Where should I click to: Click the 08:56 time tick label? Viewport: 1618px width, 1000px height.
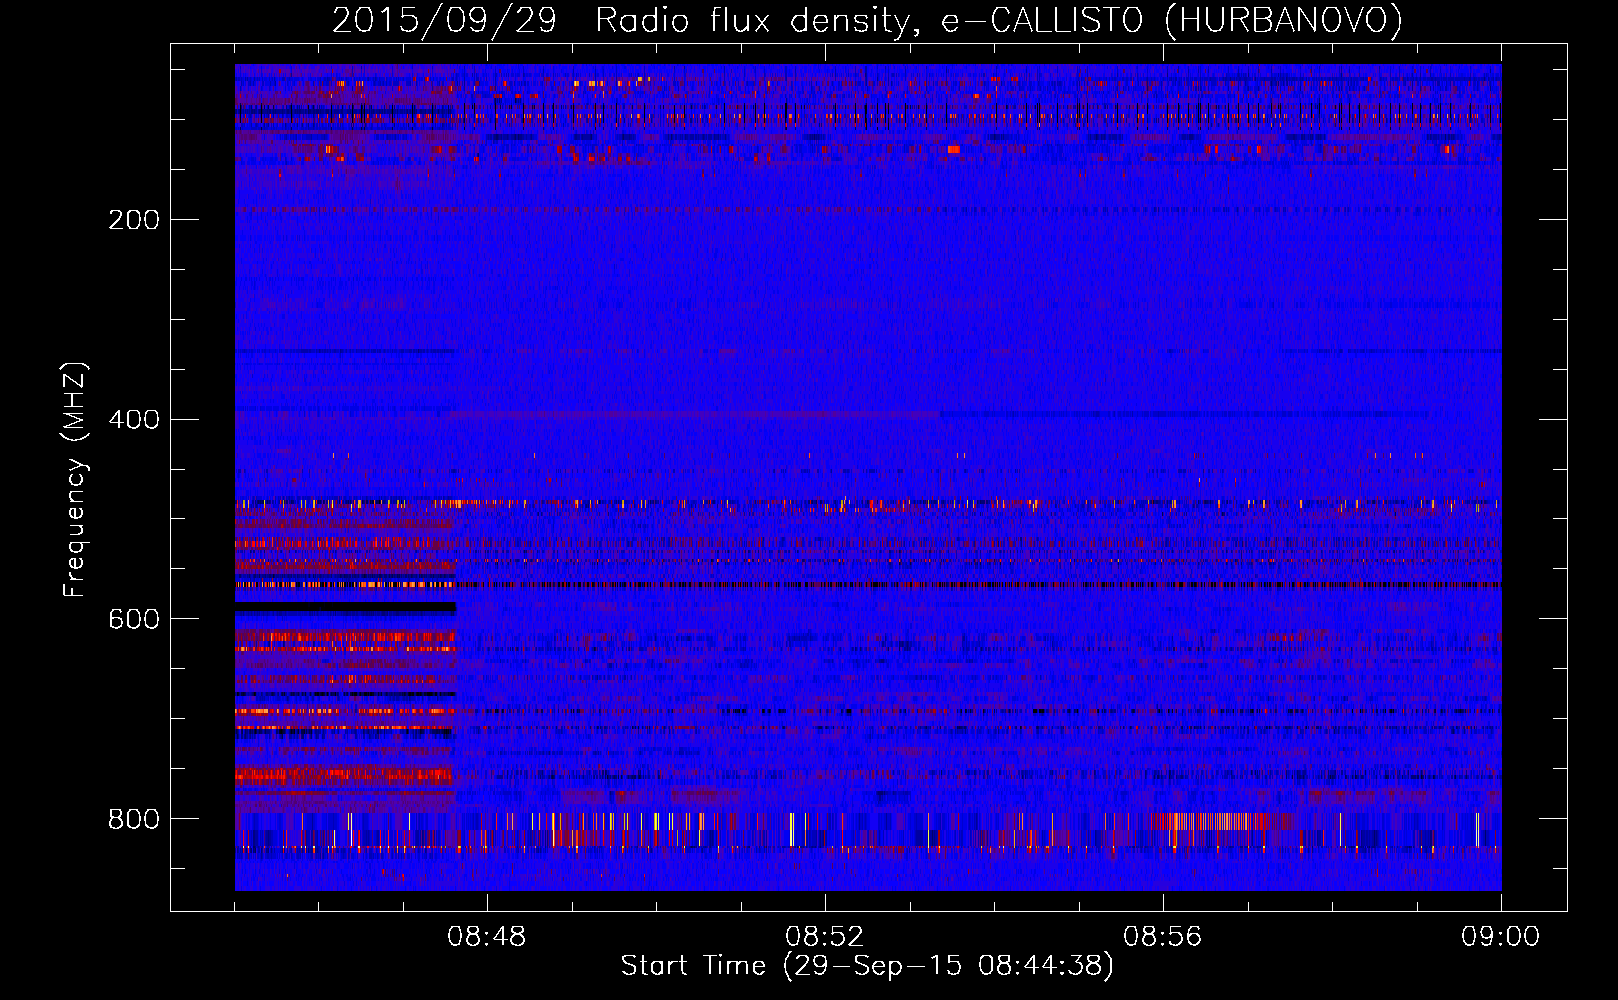1163,937
